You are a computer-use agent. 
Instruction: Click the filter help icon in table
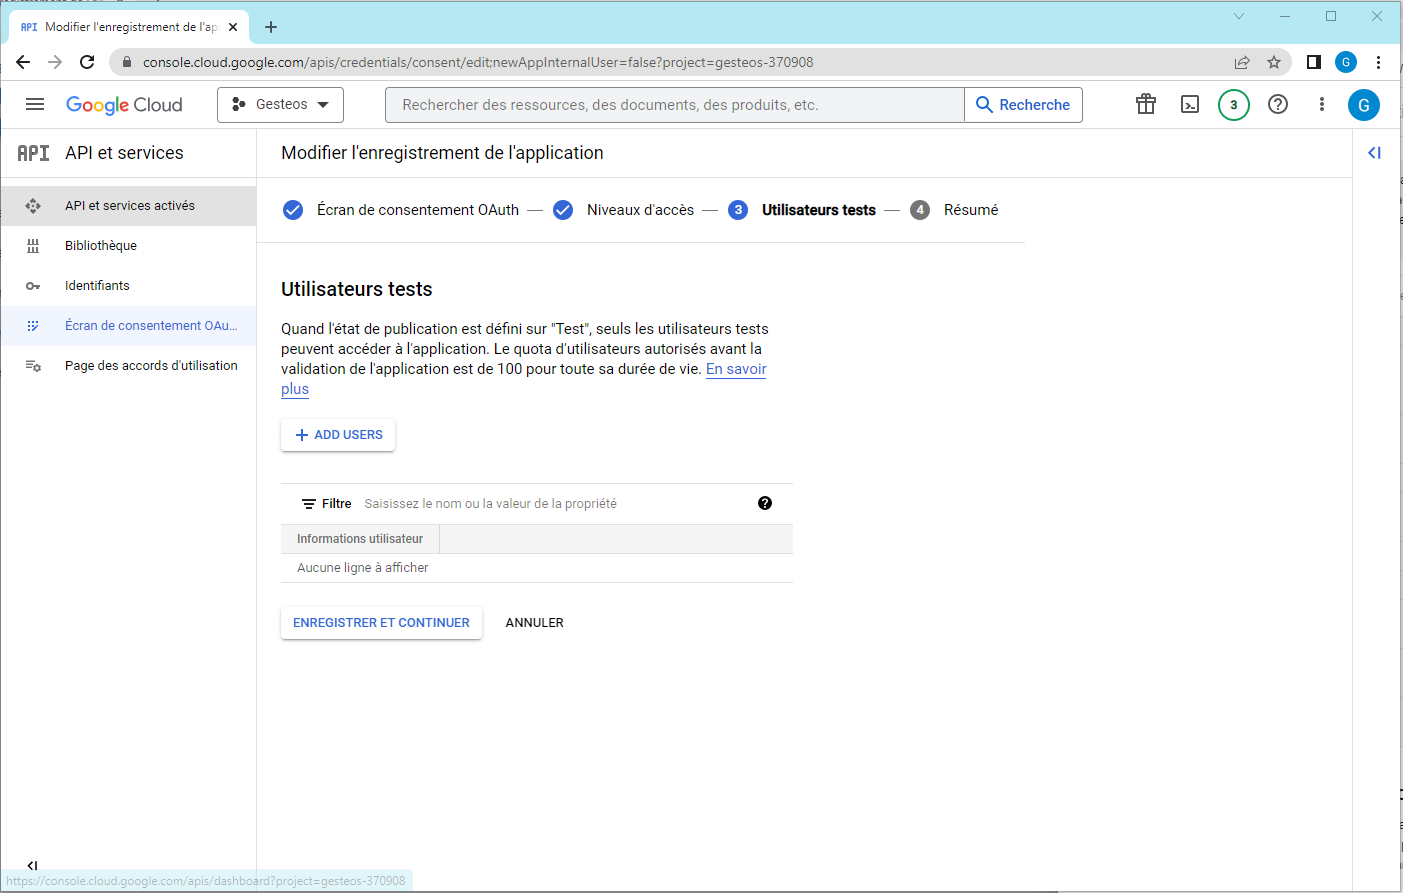765,503
